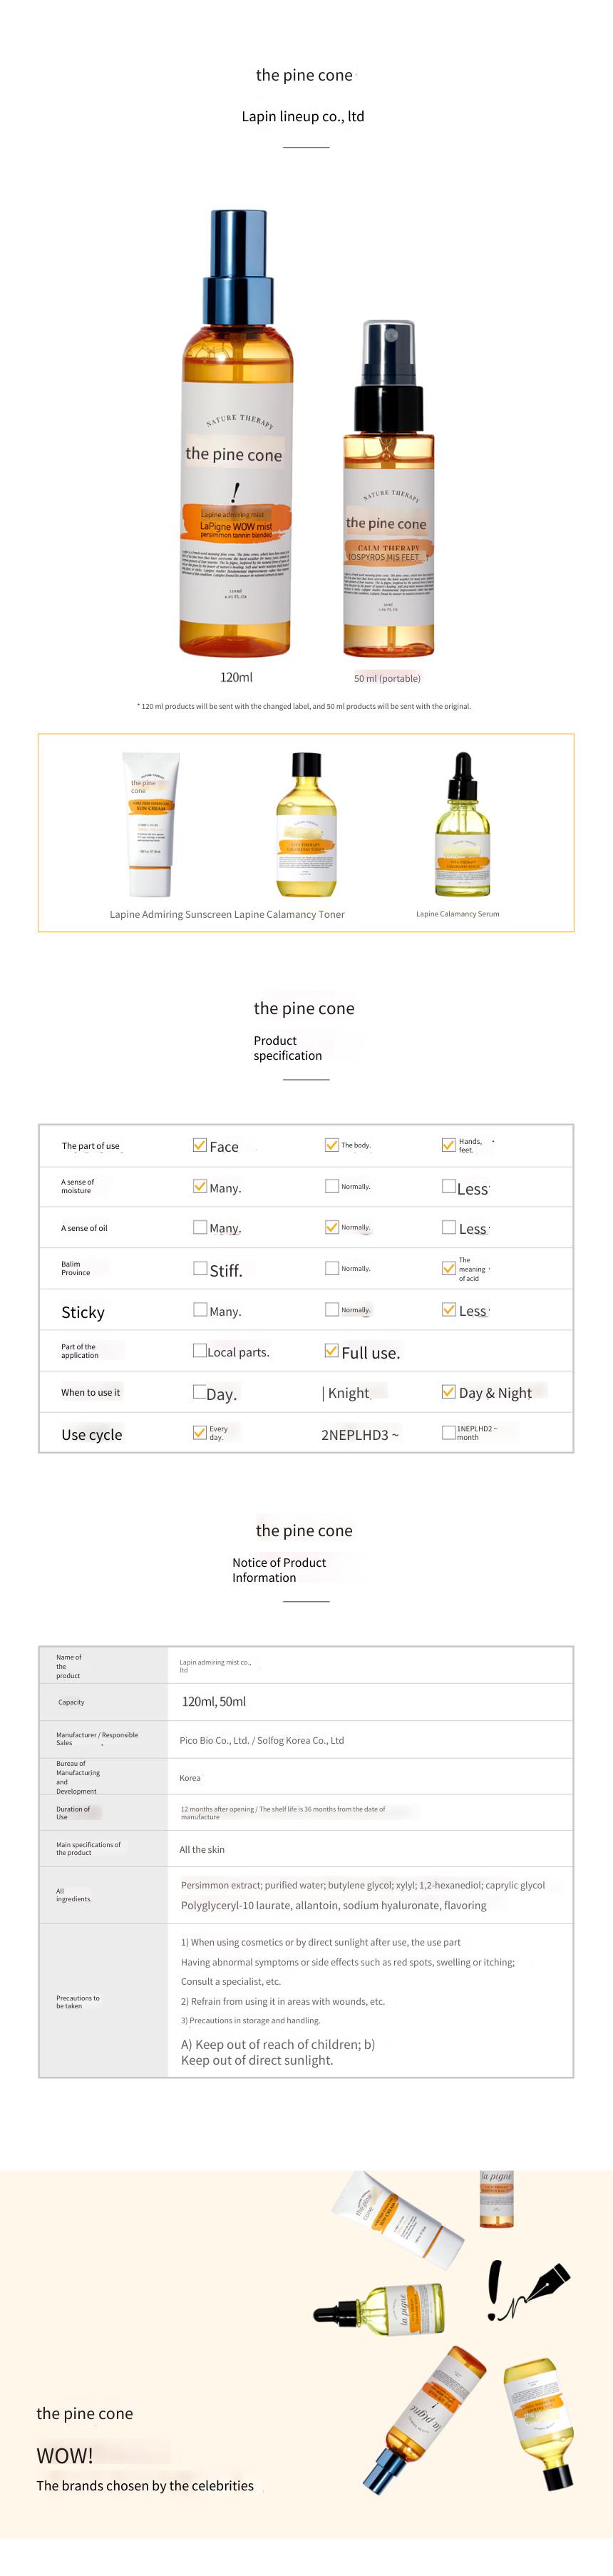Check the Many box for moisture
The width and height of the screenshot is (613, 2576).
tap(200, 1186)
